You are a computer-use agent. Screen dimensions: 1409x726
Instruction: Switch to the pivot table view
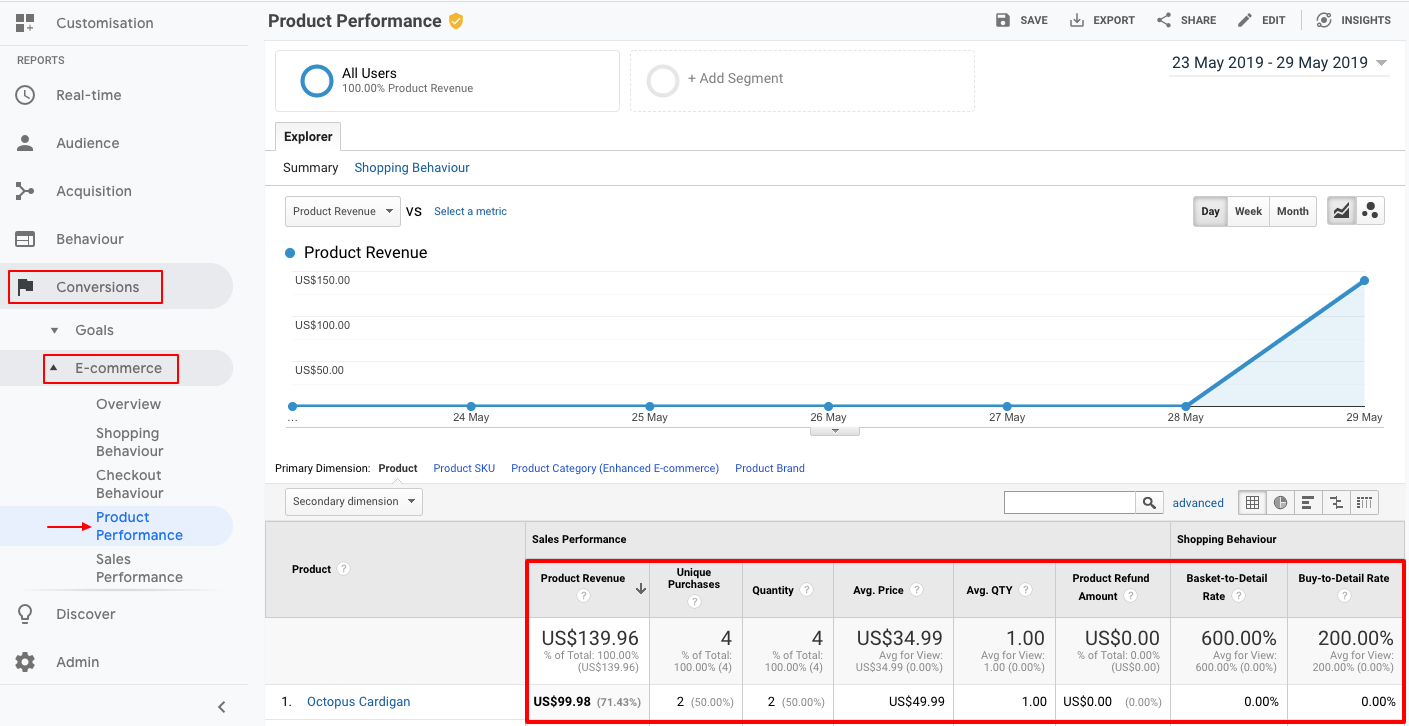(x=1365, y=502)
